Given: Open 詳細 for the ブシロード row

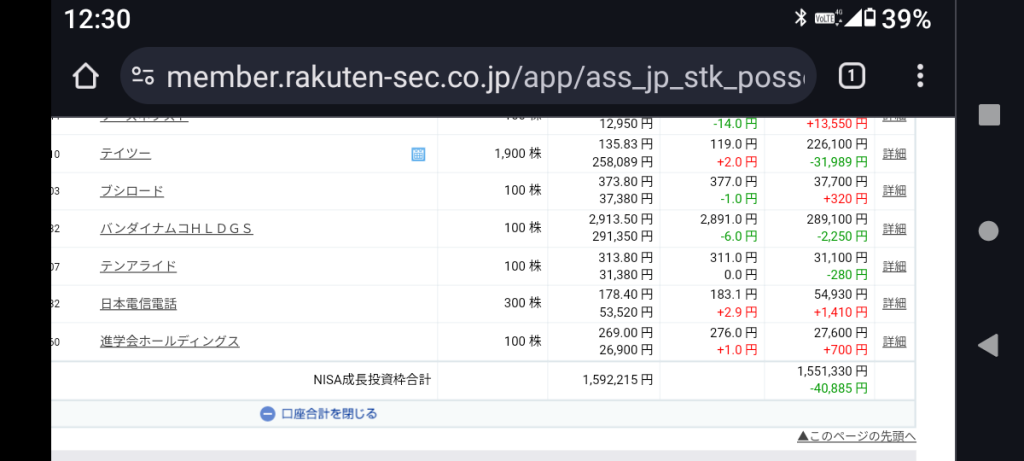Looking at the screenshot, I should tap(894, 191).
